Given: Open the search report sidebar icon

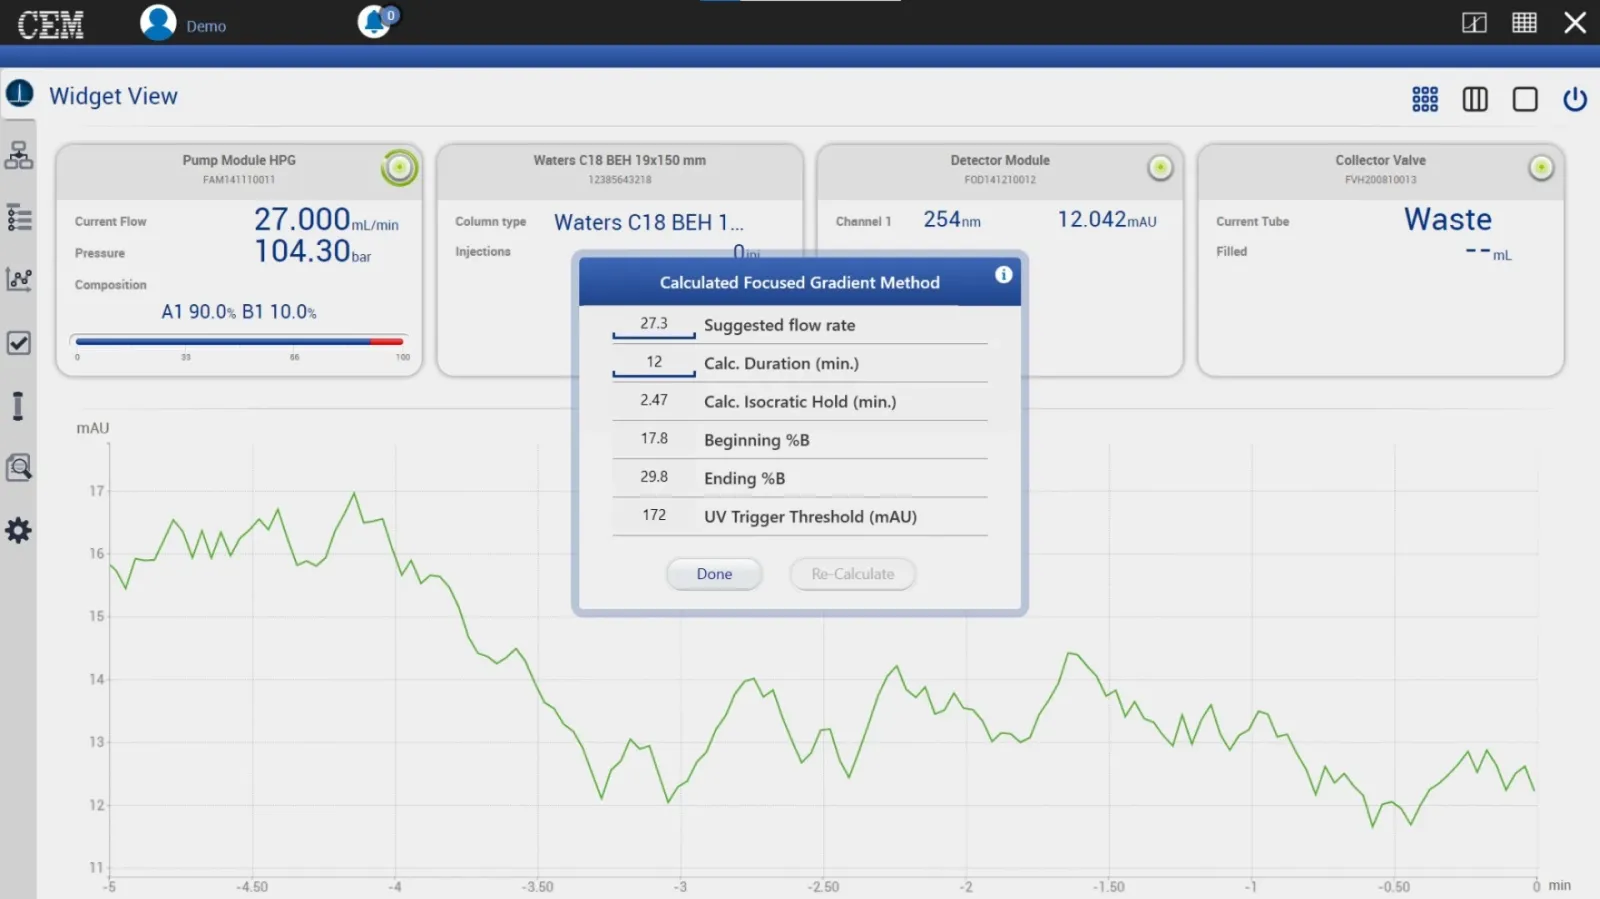Looking at the screenshot, I should coord(19,468).
